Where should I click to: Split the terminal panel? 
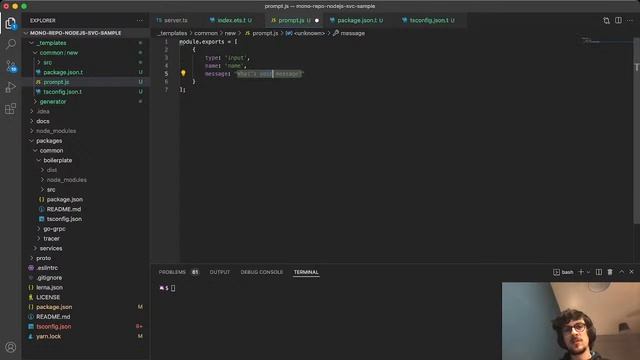click(599, 272)
